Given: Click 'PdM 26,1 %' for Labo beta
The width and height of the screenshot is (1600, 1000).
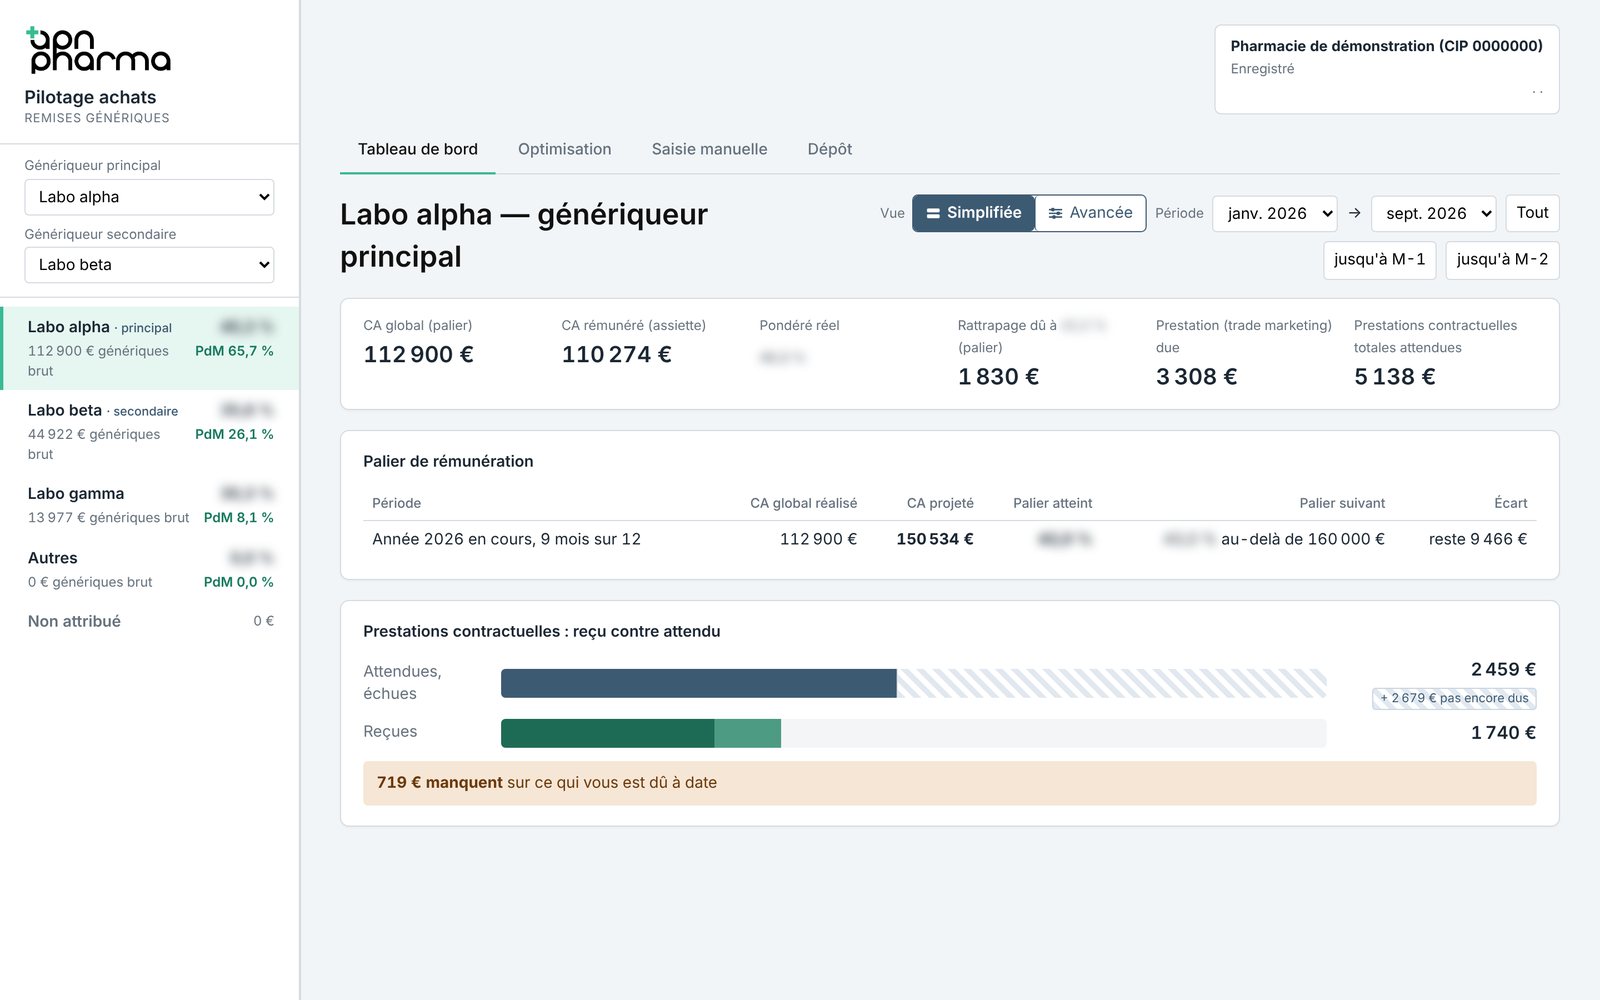Looking at the screenshot, I should point(234,434).
